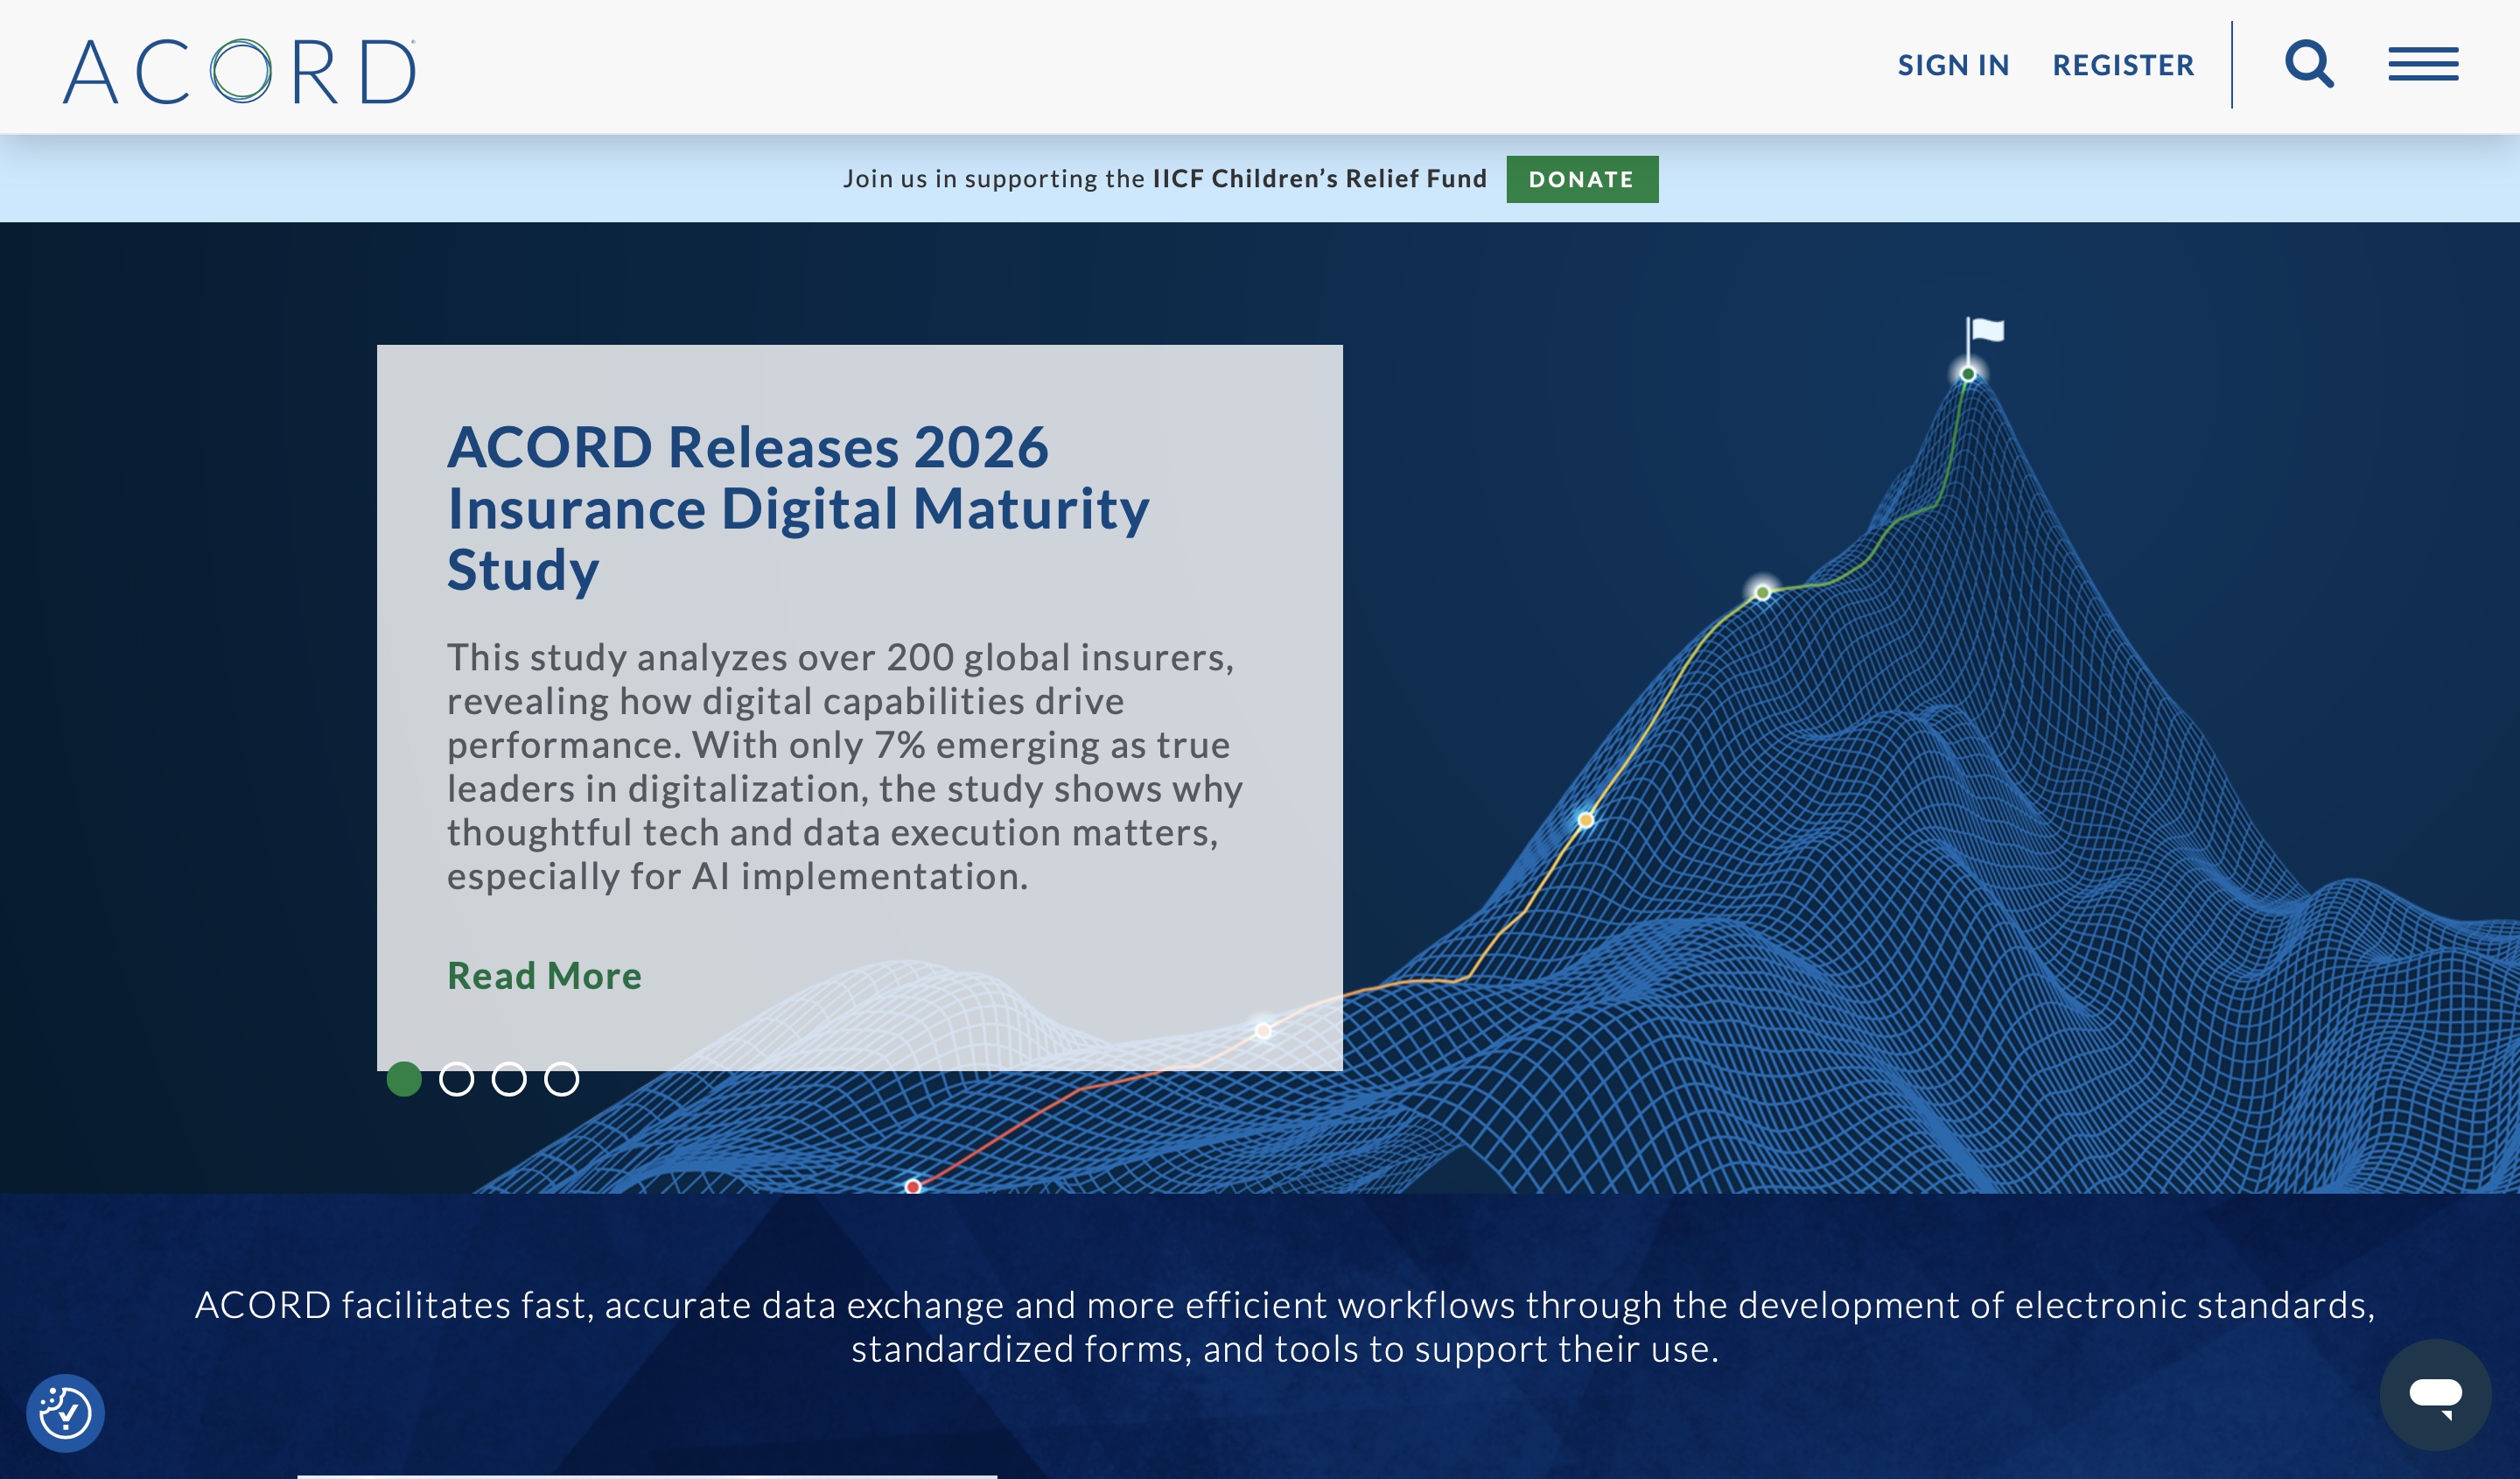Screen dimensions: 2520x1479
Task: Select the second carousel slide dot
Action: [x=456, y=1079]
